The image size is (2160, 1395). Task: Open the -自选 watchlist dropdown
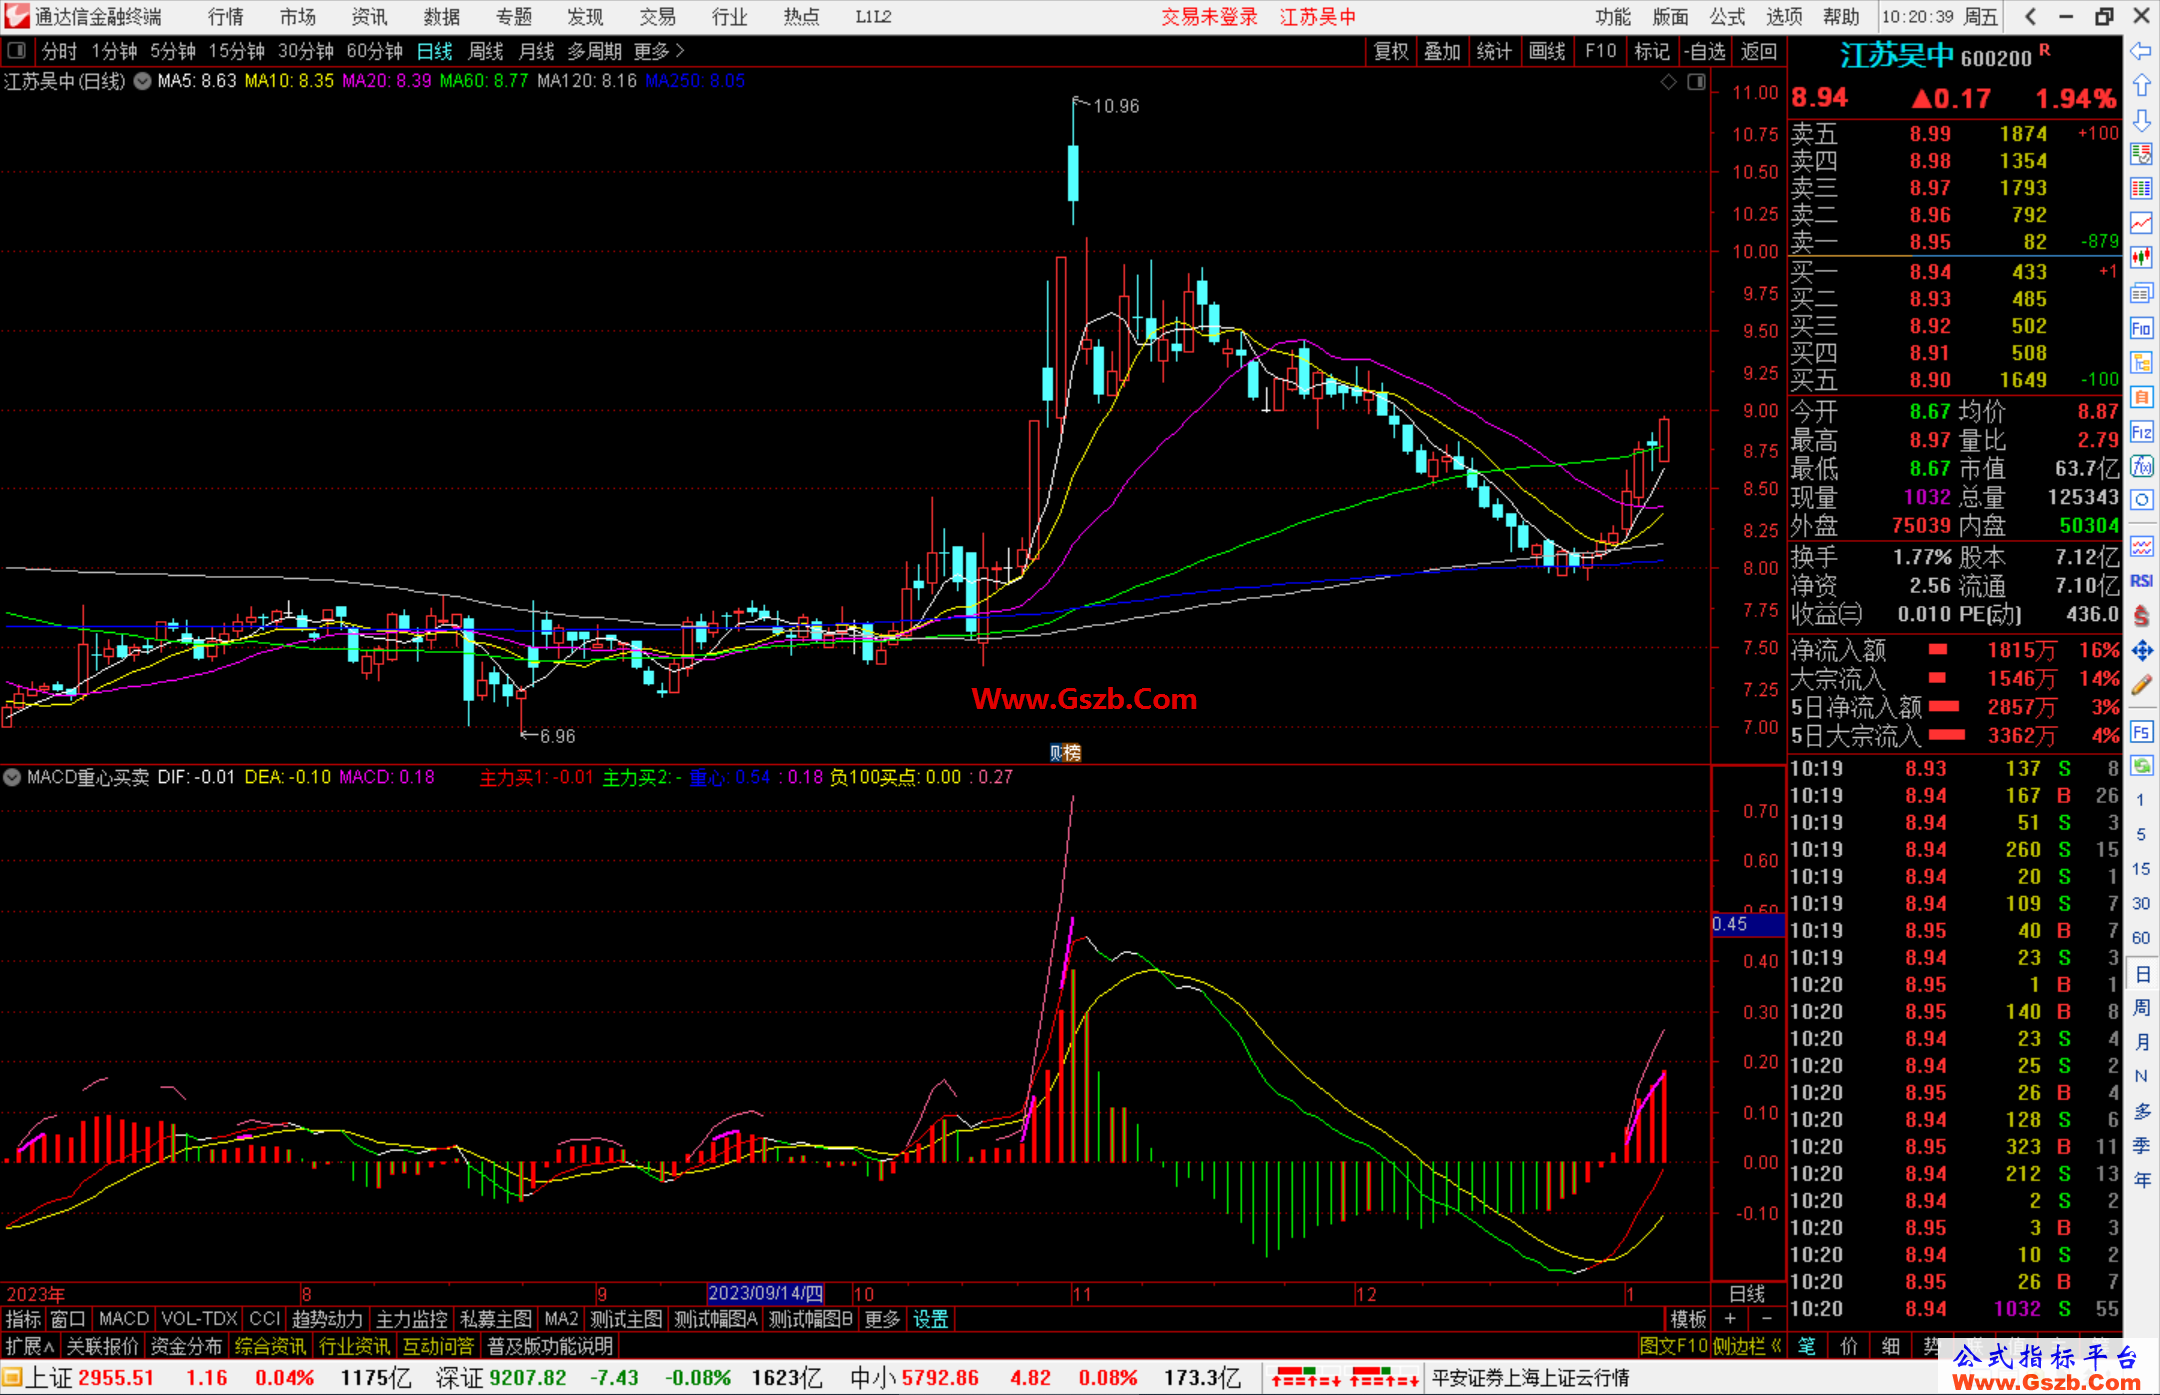point(1704,51)
